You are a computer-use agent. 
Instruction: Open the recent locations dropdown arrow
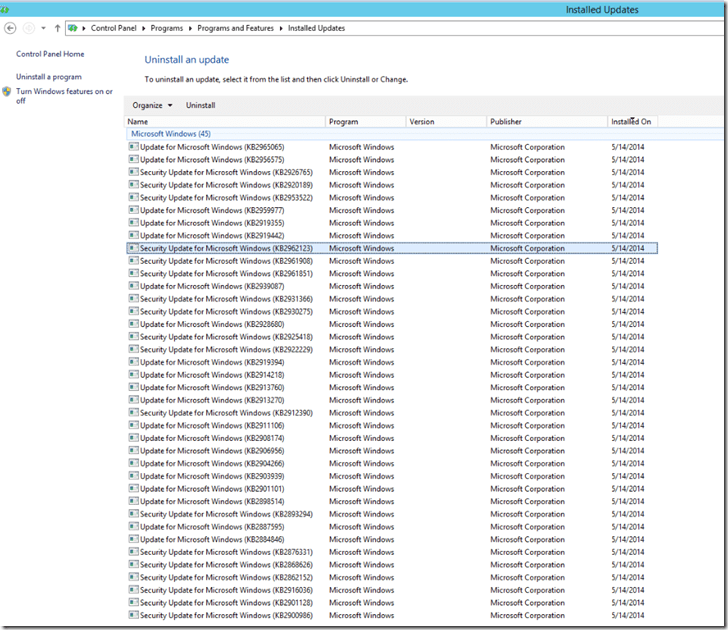pos(44,28)
